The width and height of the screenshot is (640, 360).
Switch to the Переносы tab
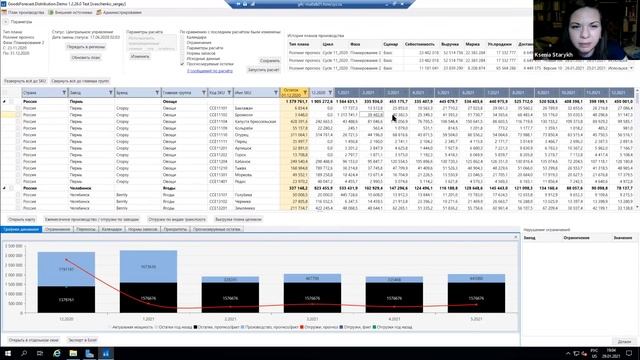pos(86,229)
